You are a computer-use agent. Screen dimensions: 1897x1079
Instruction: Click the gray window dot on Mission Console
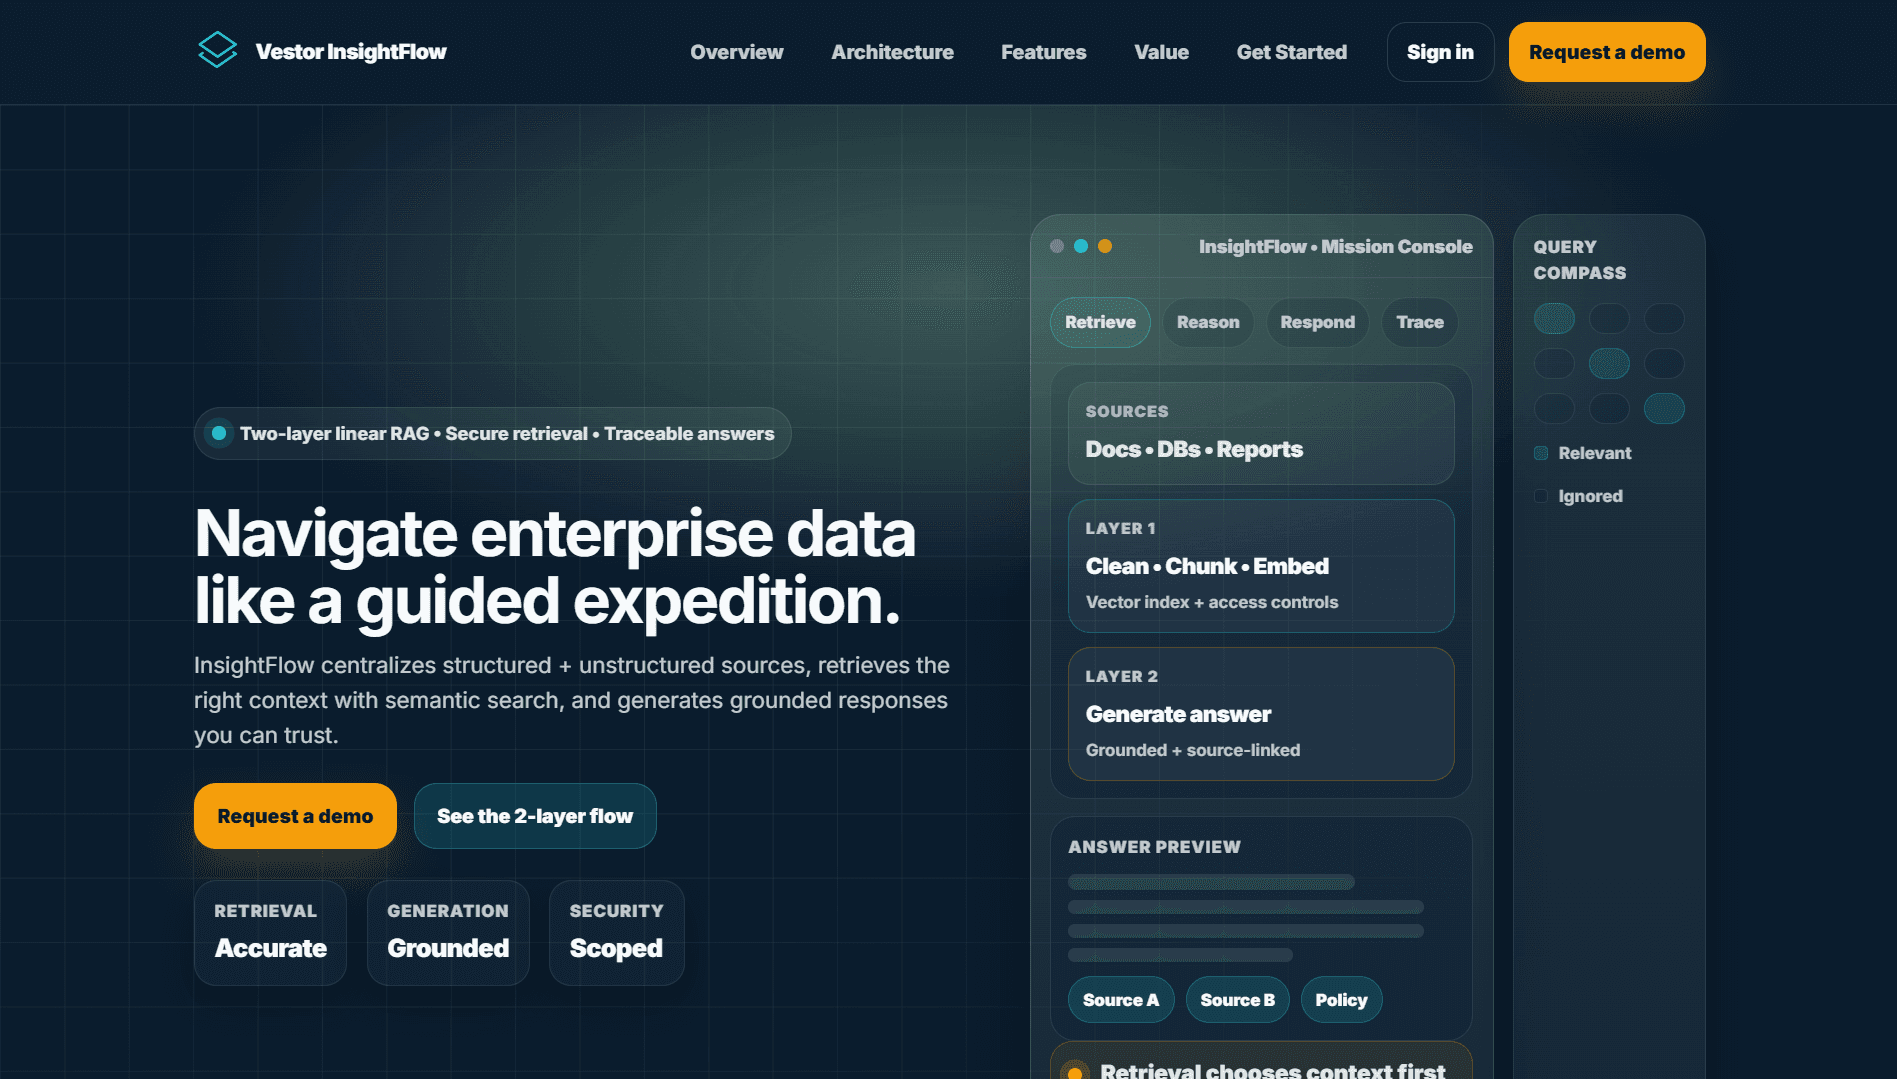(x=1058, y=245)
